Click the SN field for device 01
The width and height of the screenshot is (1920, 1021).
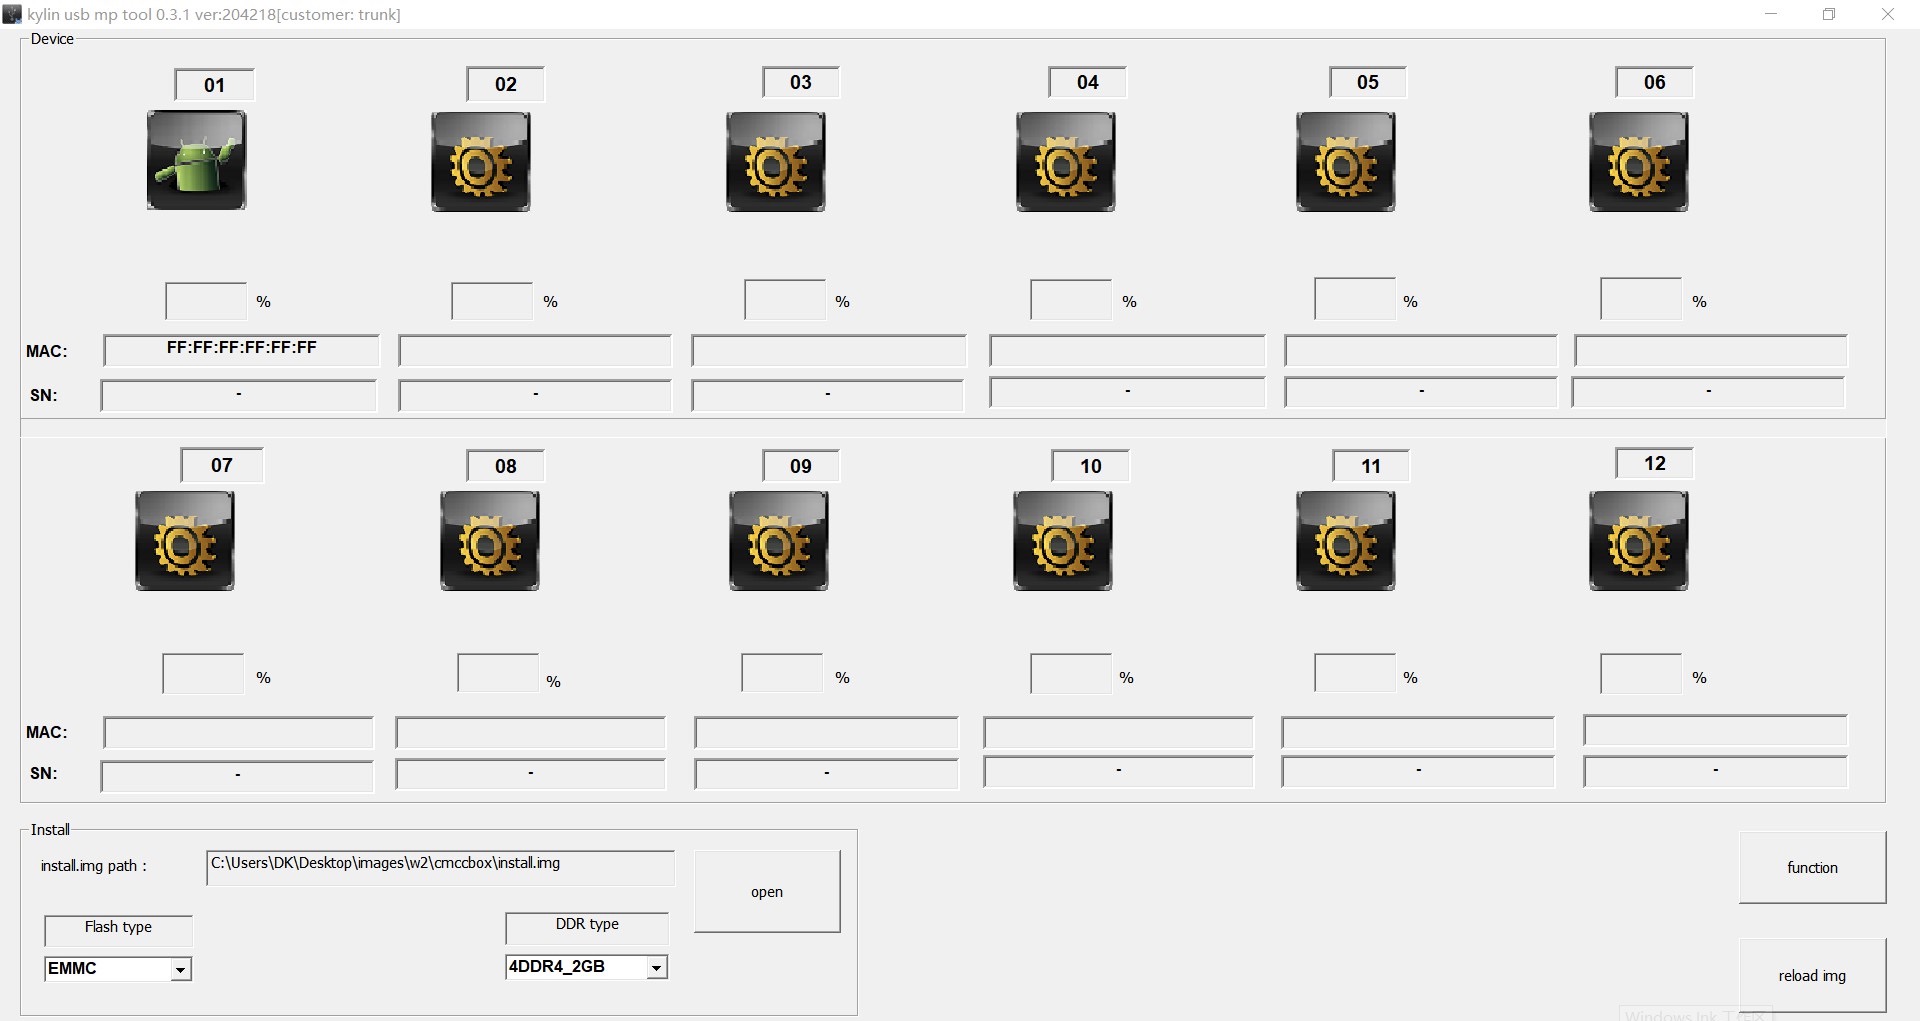[x=238, y=395]
